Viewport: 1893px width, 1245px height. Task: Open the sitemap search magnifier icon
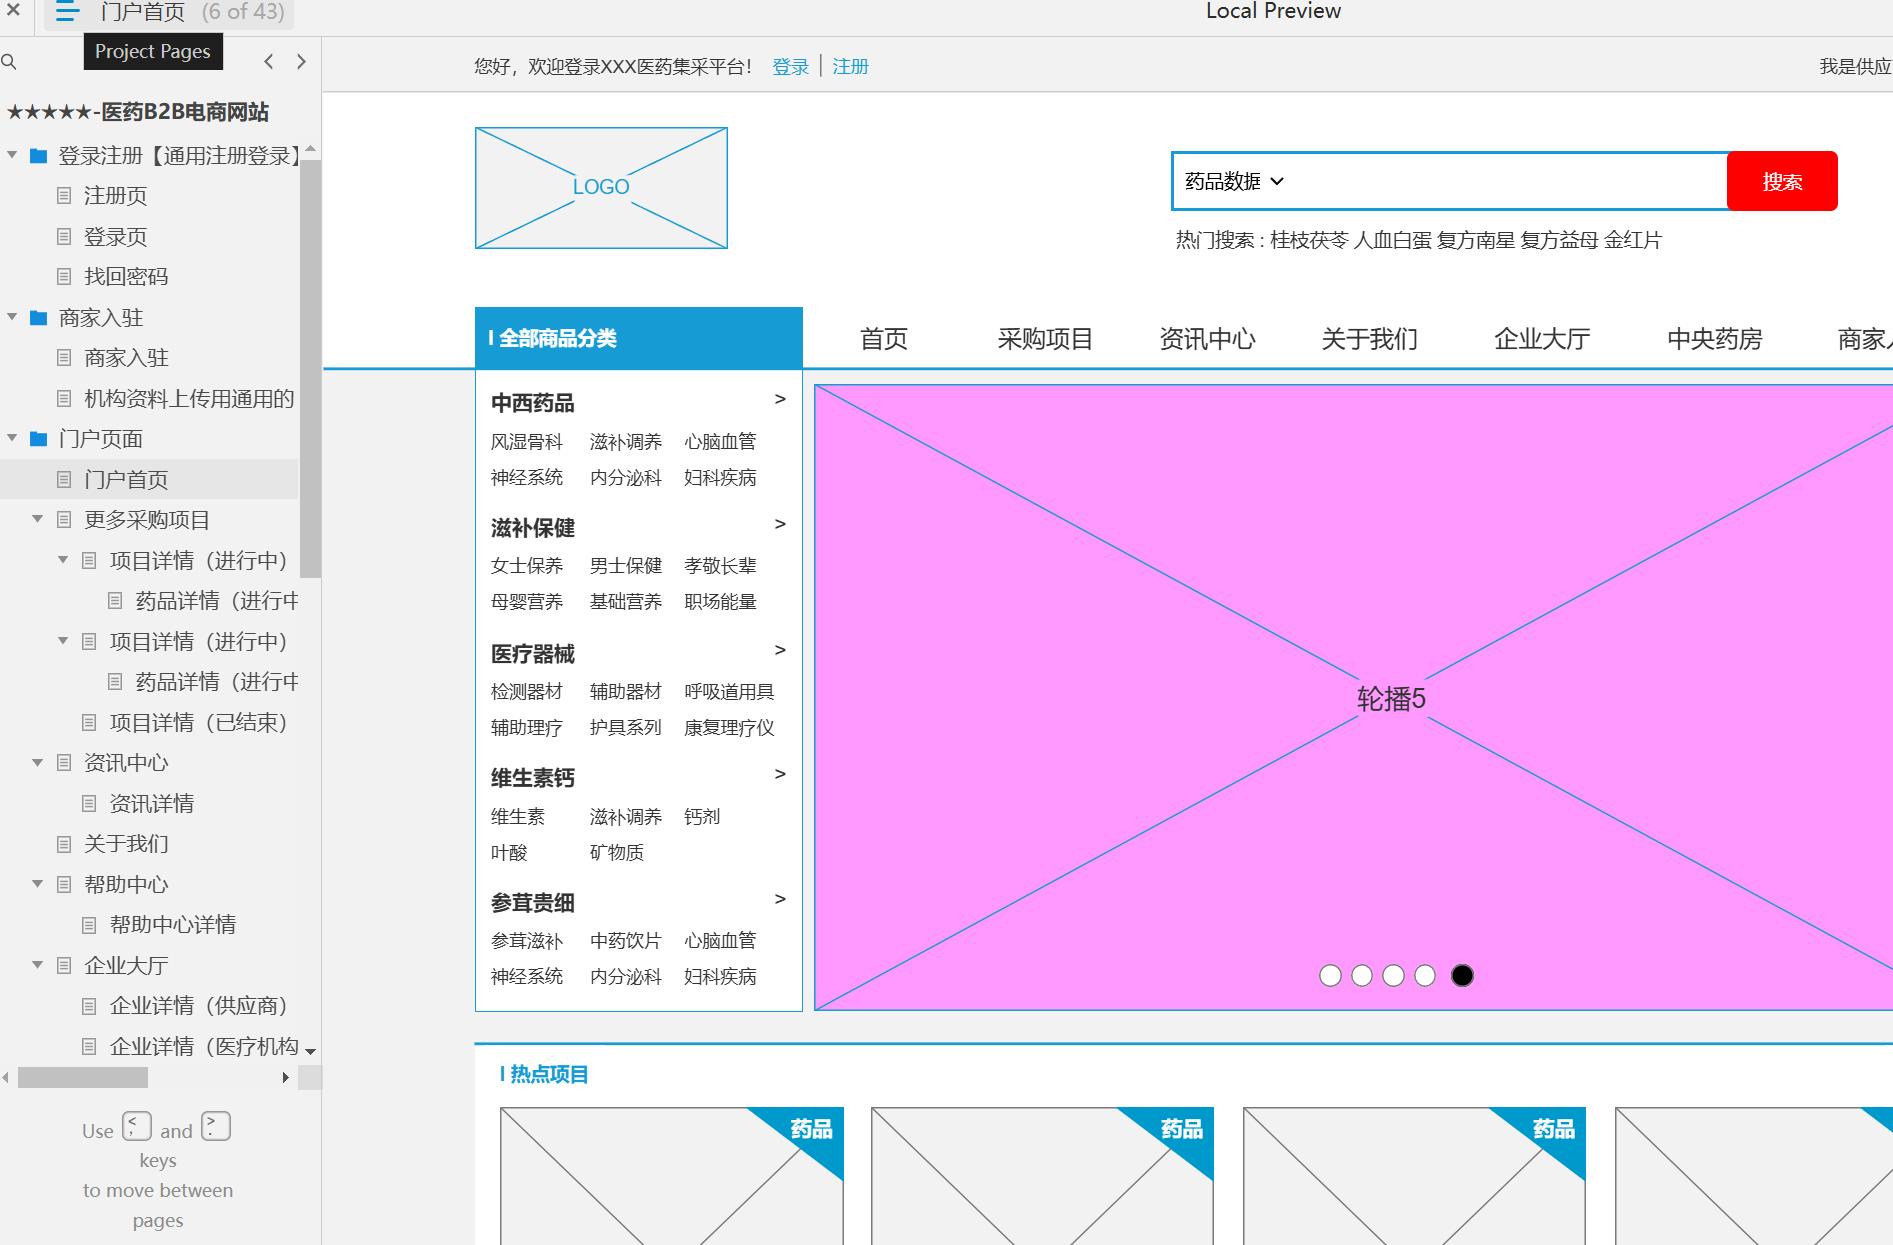pyautogui.click(x=9, y=62)
